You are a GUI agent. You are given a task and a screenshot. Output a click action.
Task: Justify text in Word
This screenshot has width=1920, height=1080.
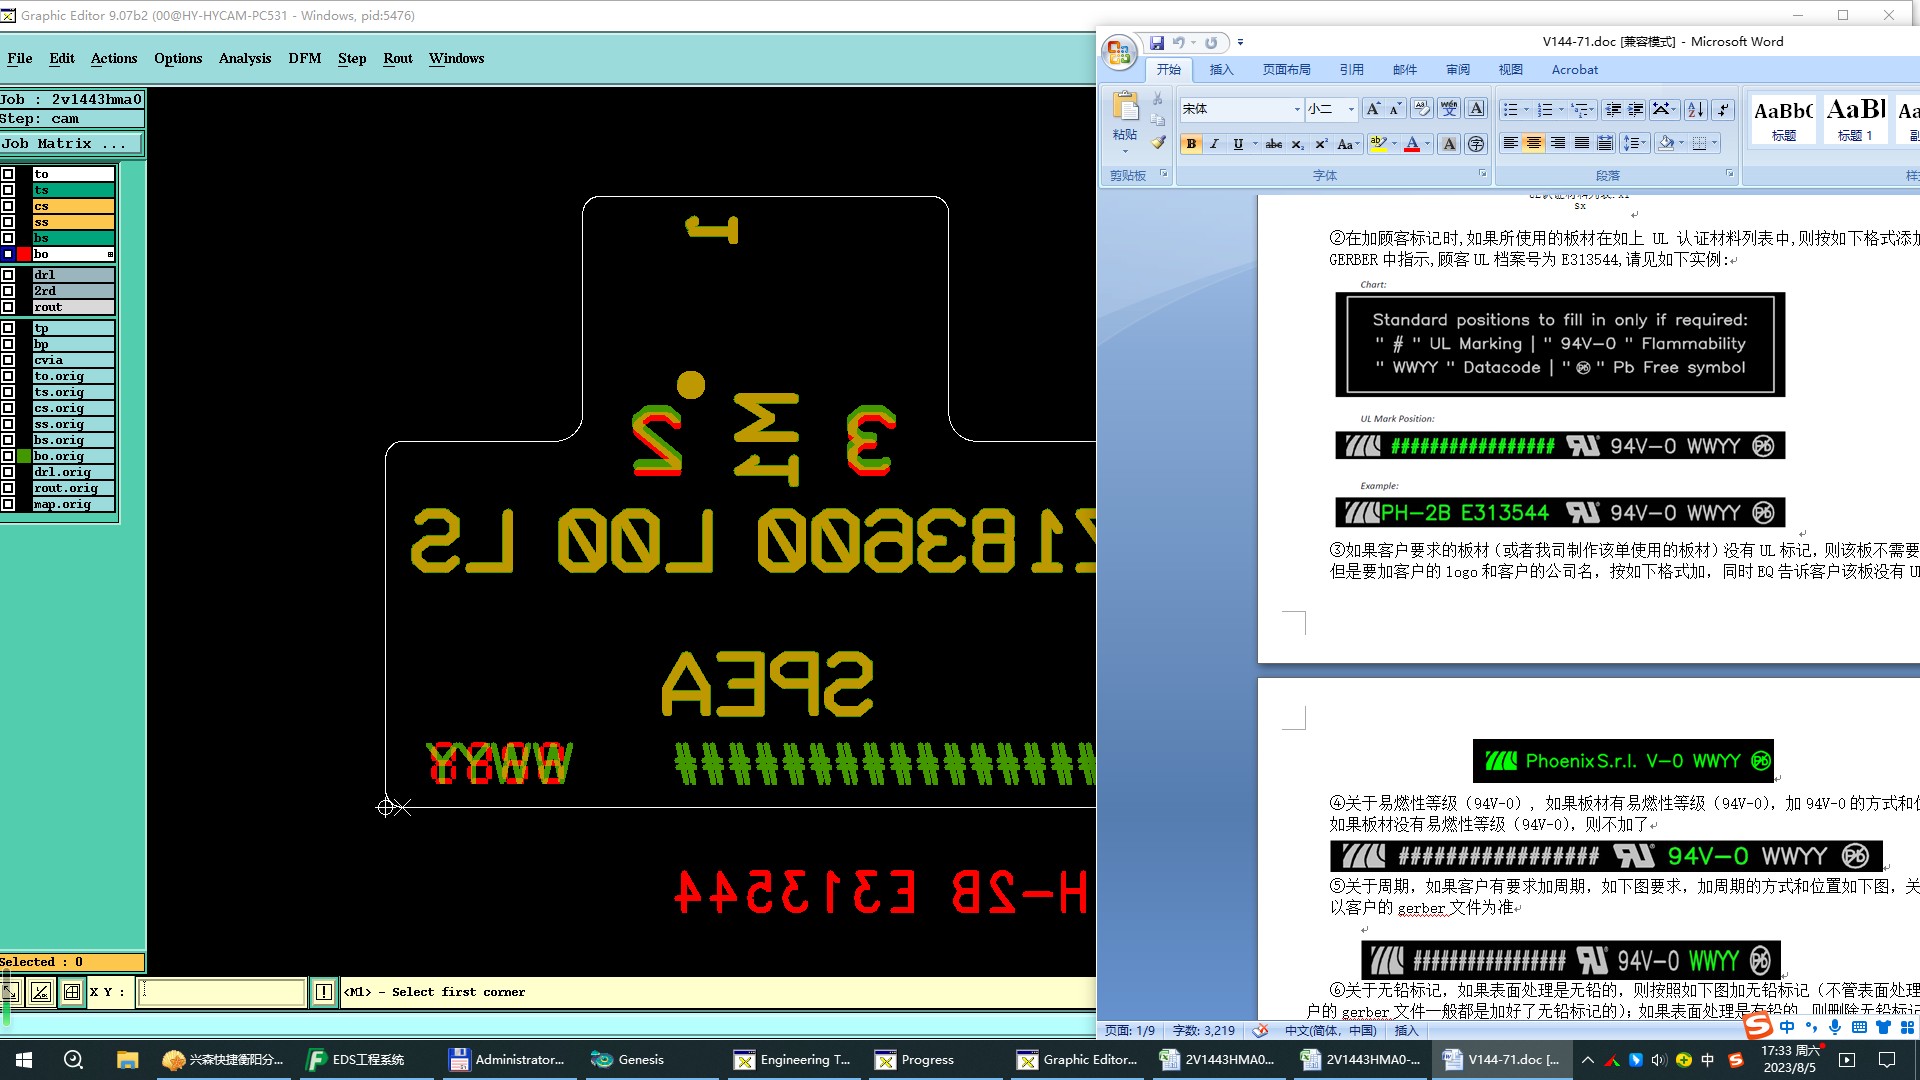click(x=1582, y=144)
